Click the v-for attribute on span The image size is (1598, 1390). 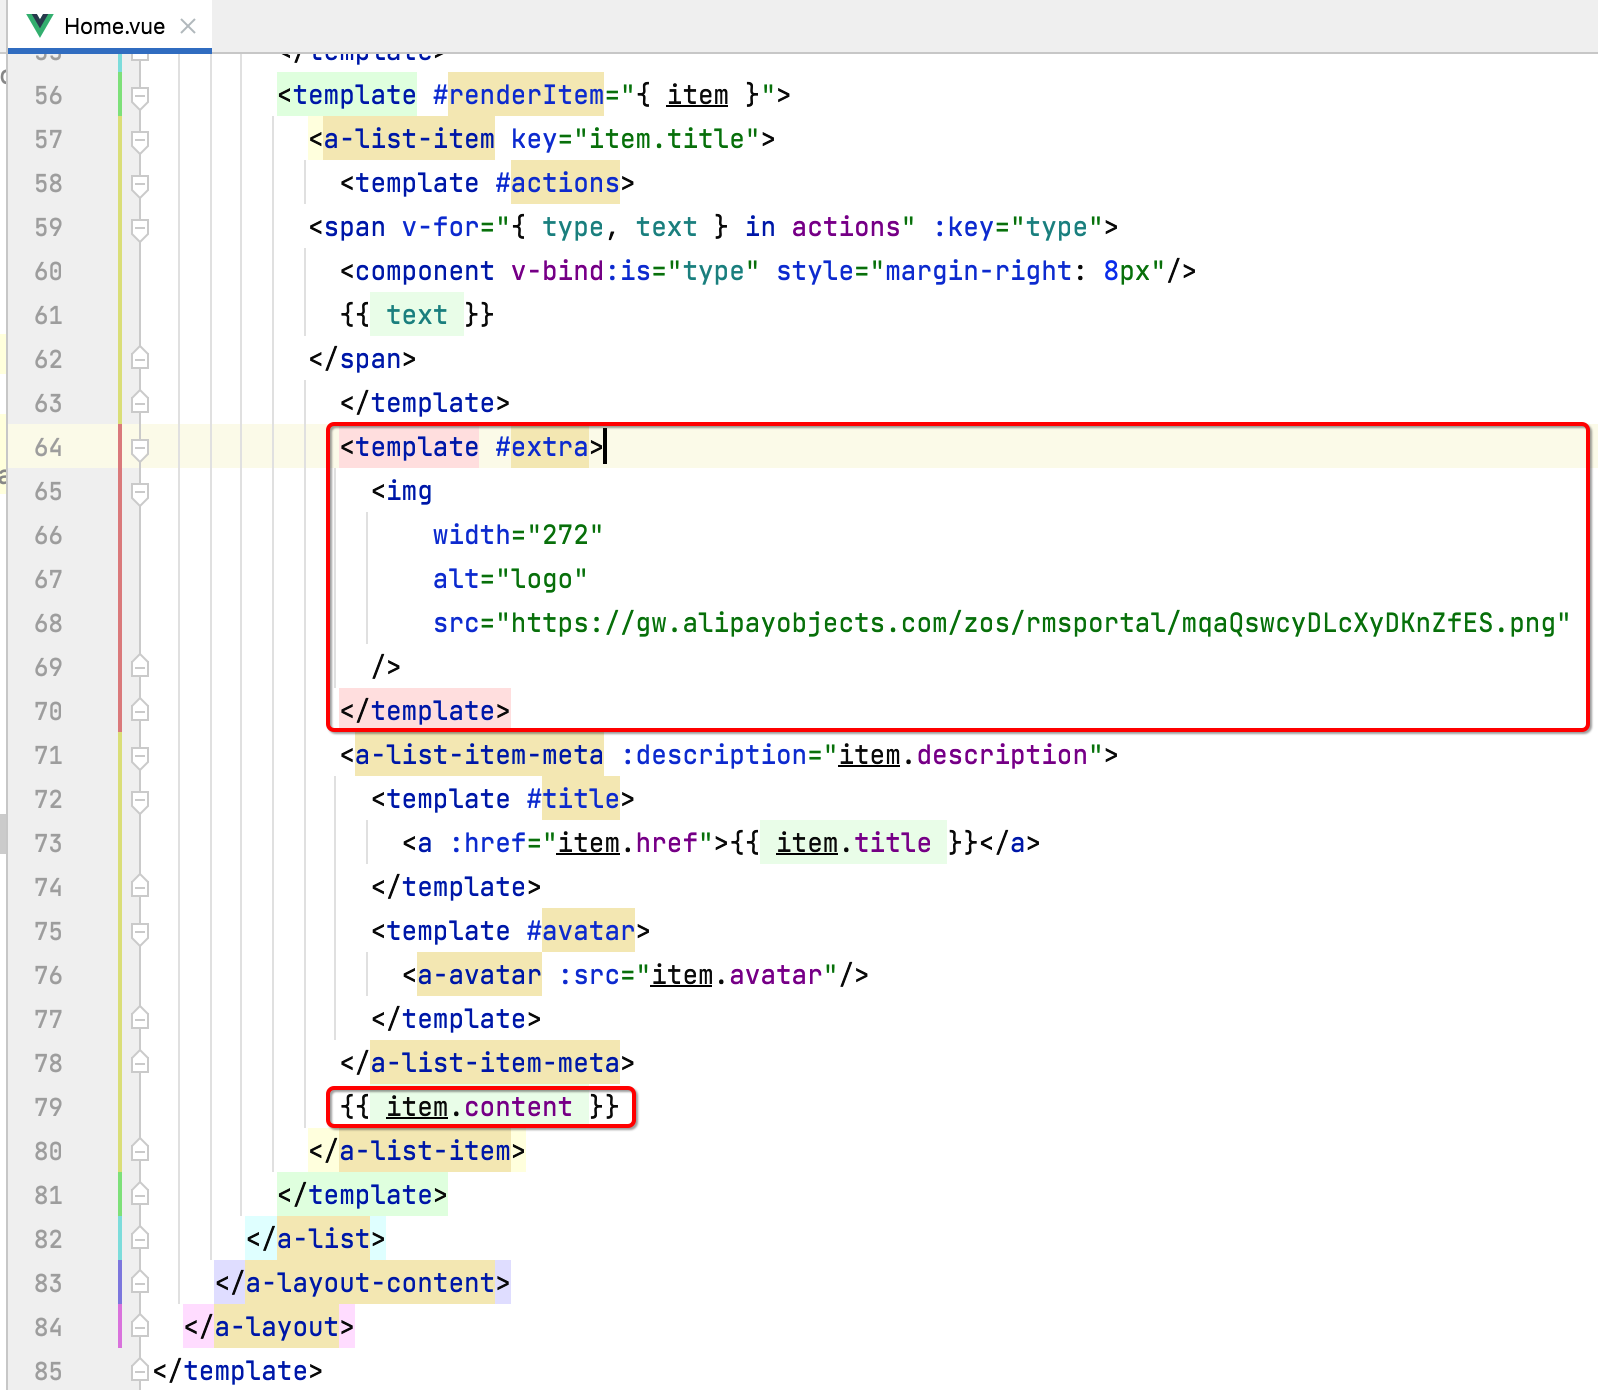click(658, 227)
